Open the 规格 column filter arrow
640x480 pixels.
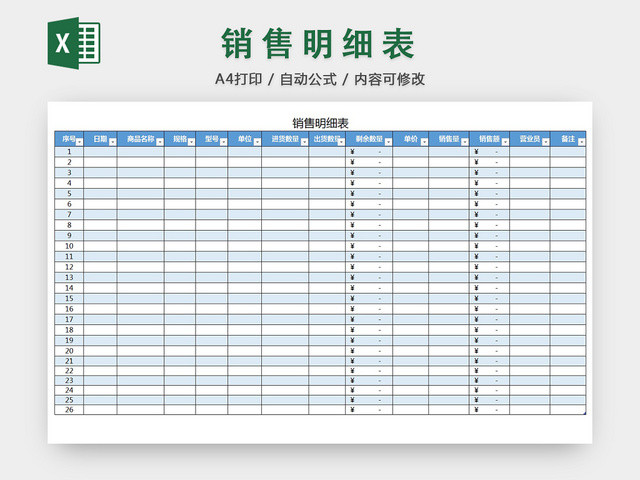(x=191, y=142)
